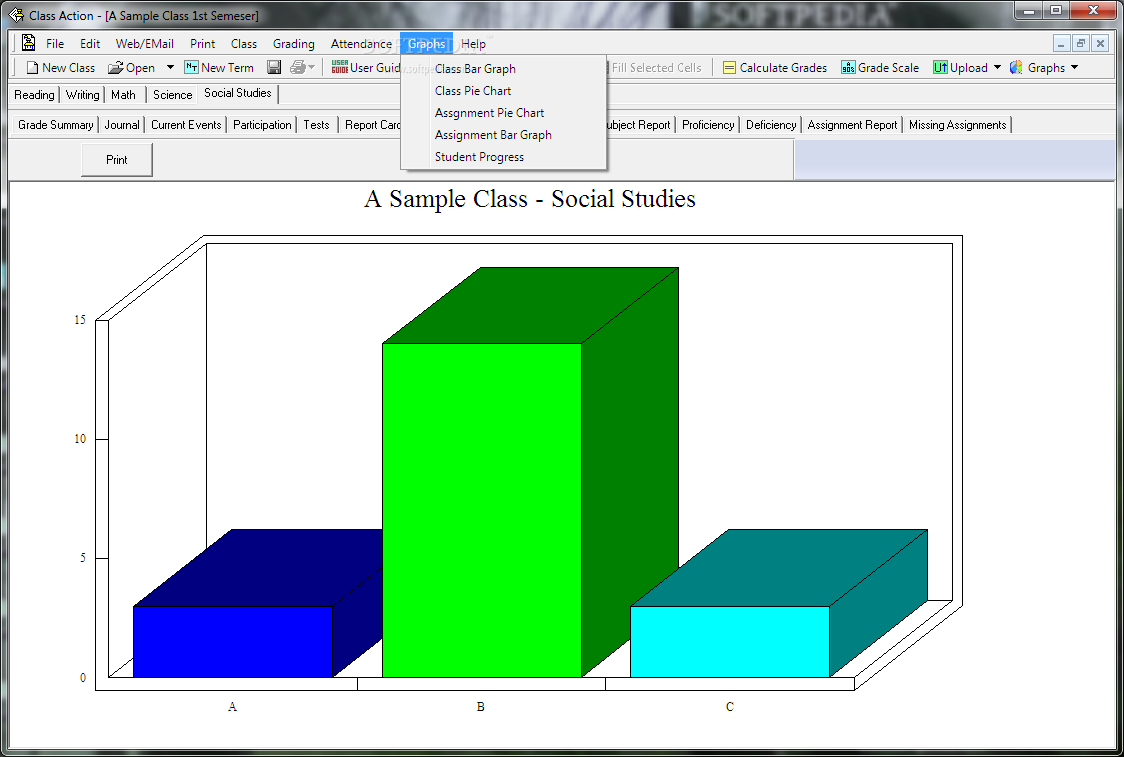Open the Current Events tab
Image resolution: width=1124 pixels, height=757 pixels.
186,125
